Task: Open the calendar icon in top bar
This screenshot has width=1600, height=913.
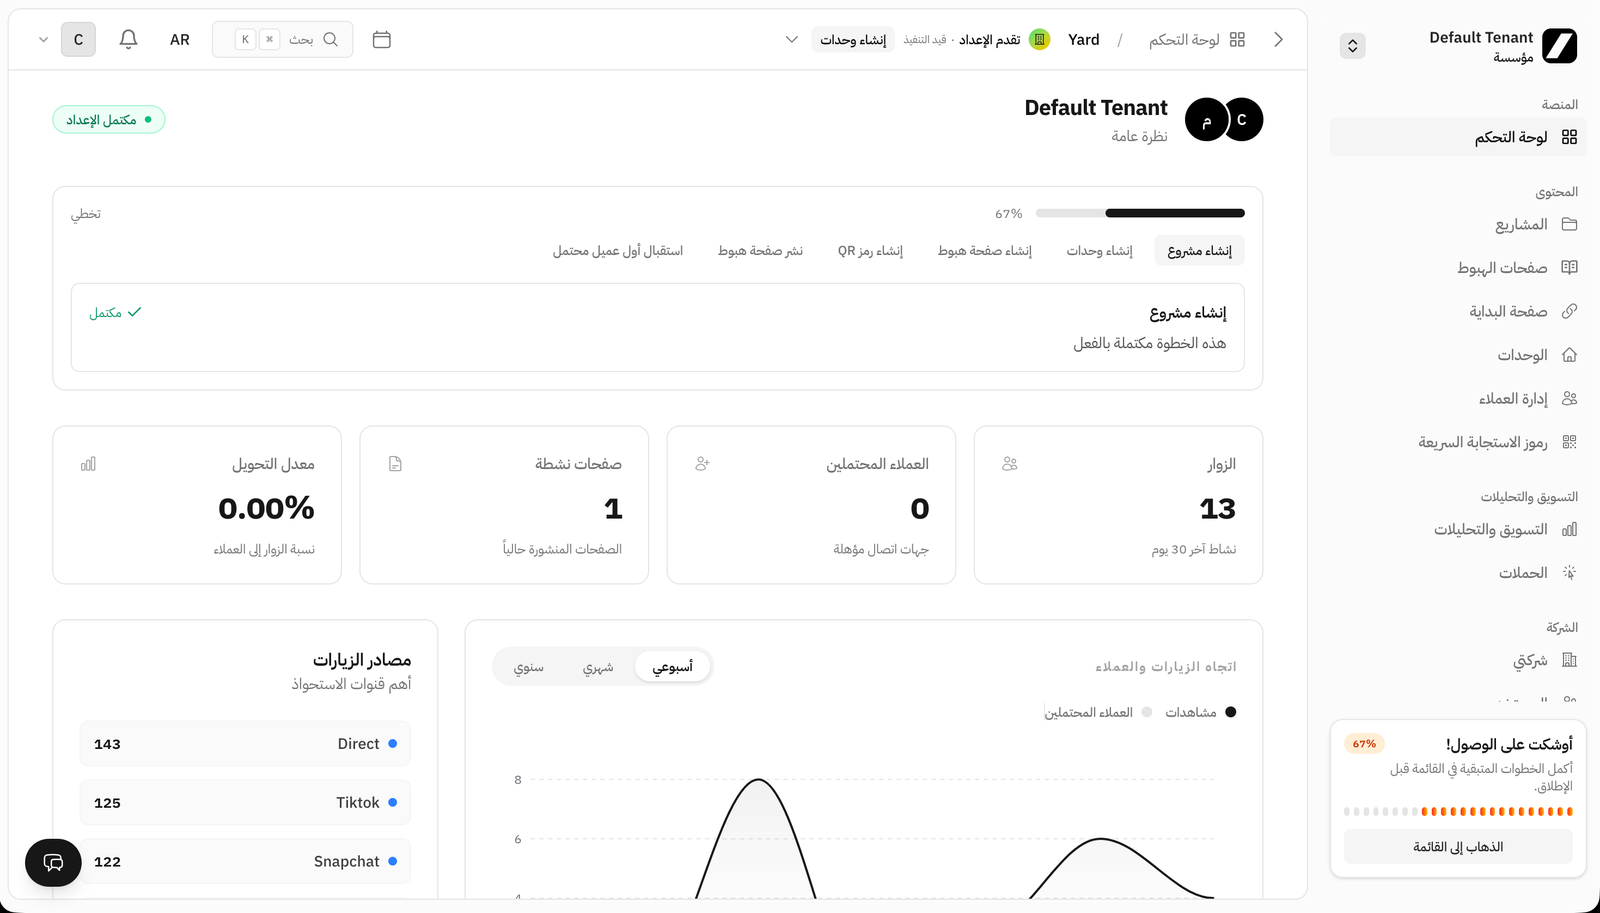Action: coord(381,40)
